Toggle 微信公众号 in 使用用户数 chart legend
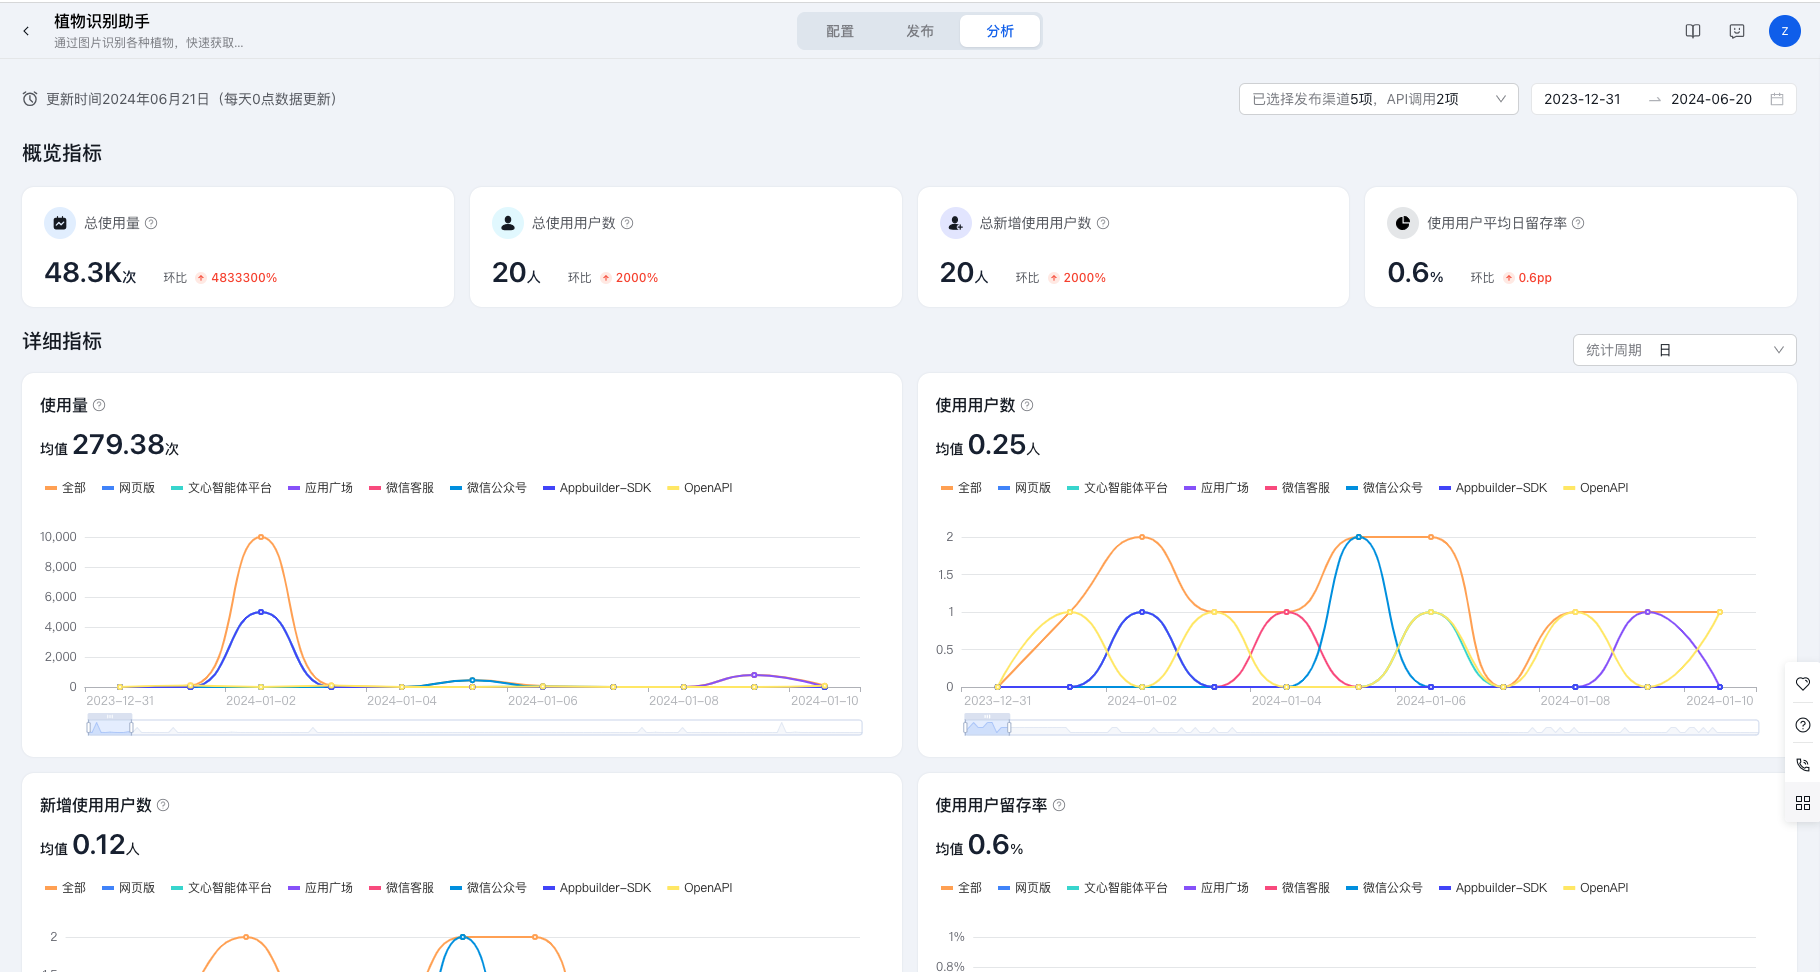Image resolution: width=1820 pixels, height=972 pixels. tap(1385, 488)
